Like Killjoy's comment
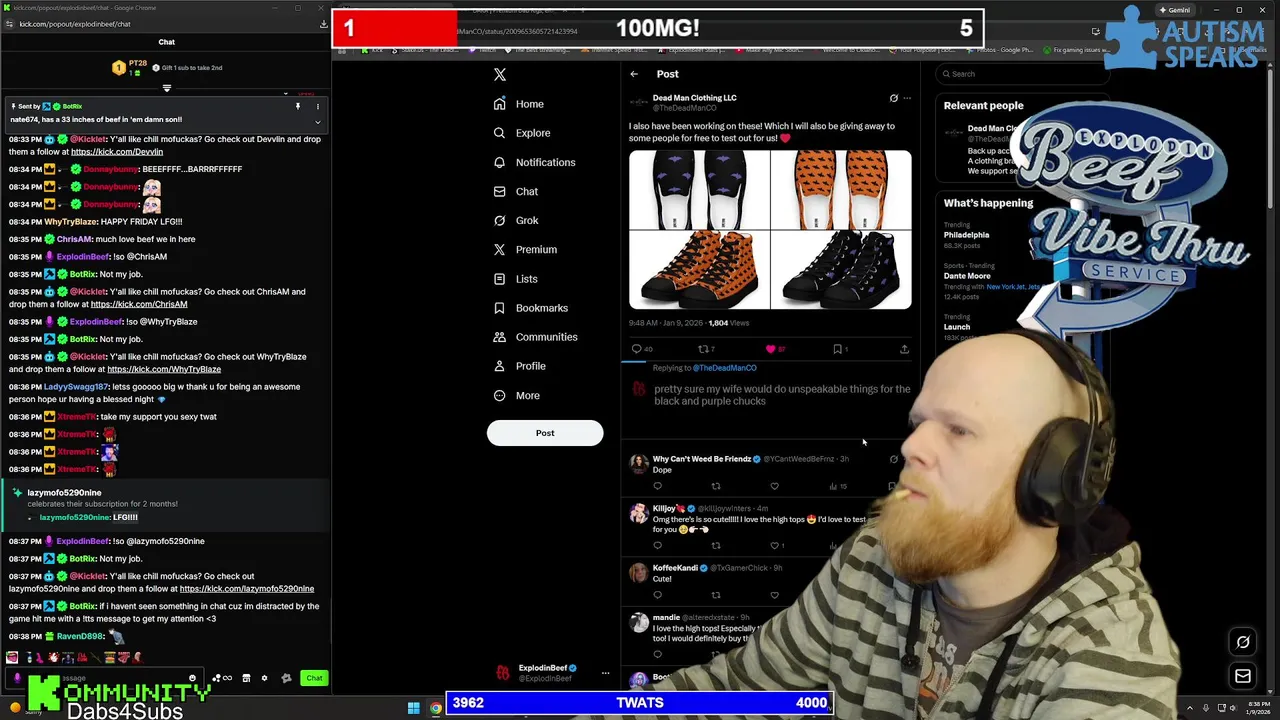 point(776,546)
